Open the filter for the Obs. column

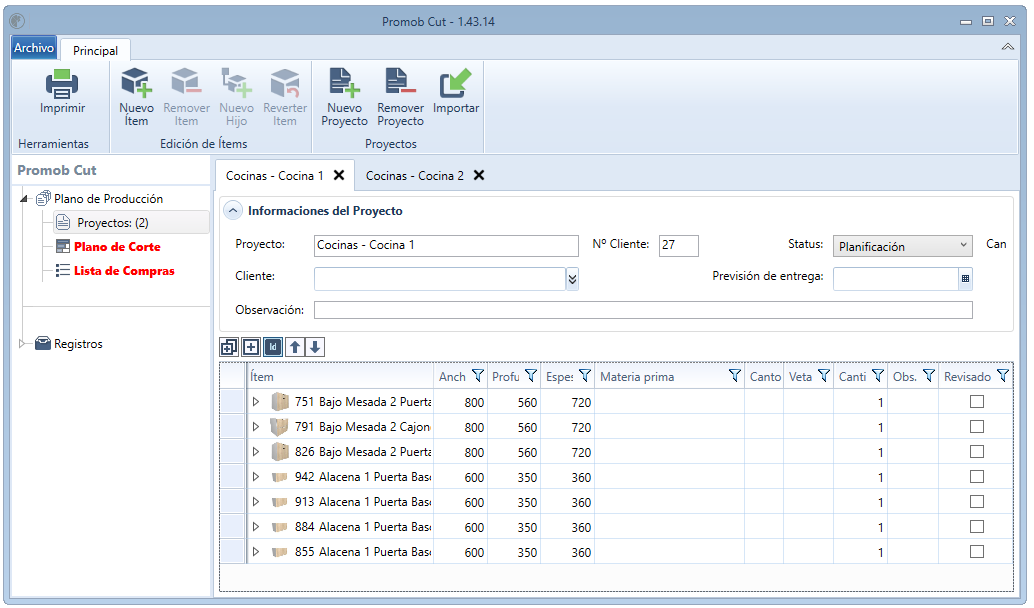pyautogui.click(x=928, y=376)
